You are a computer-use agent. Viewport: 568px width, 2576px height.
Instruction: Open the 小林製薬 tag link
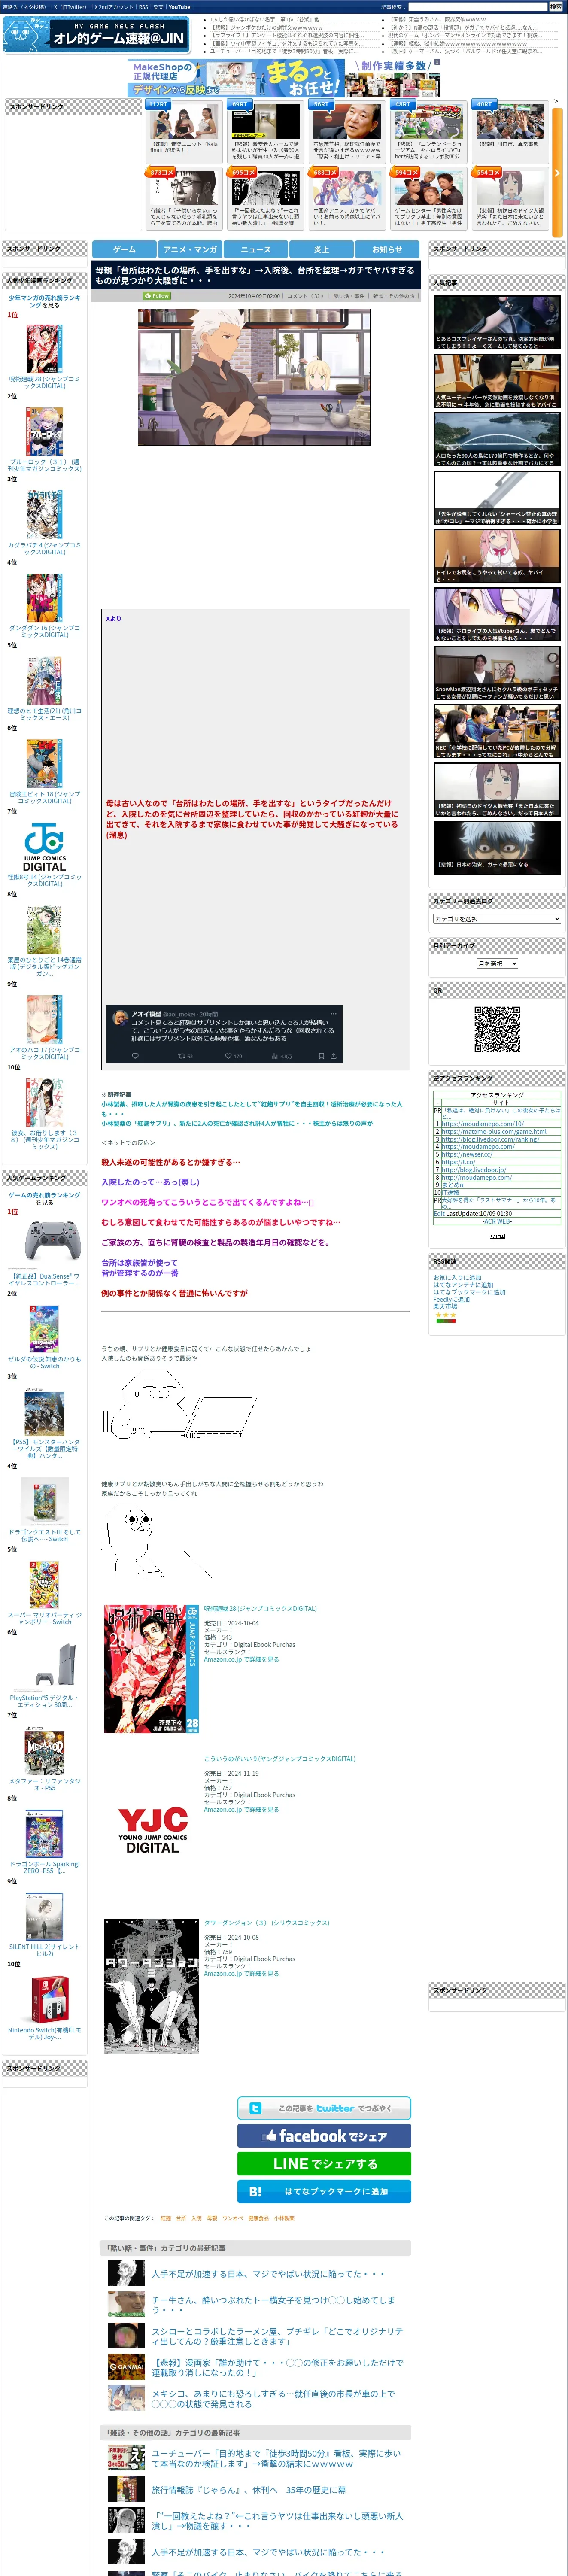coord(284,2219)
